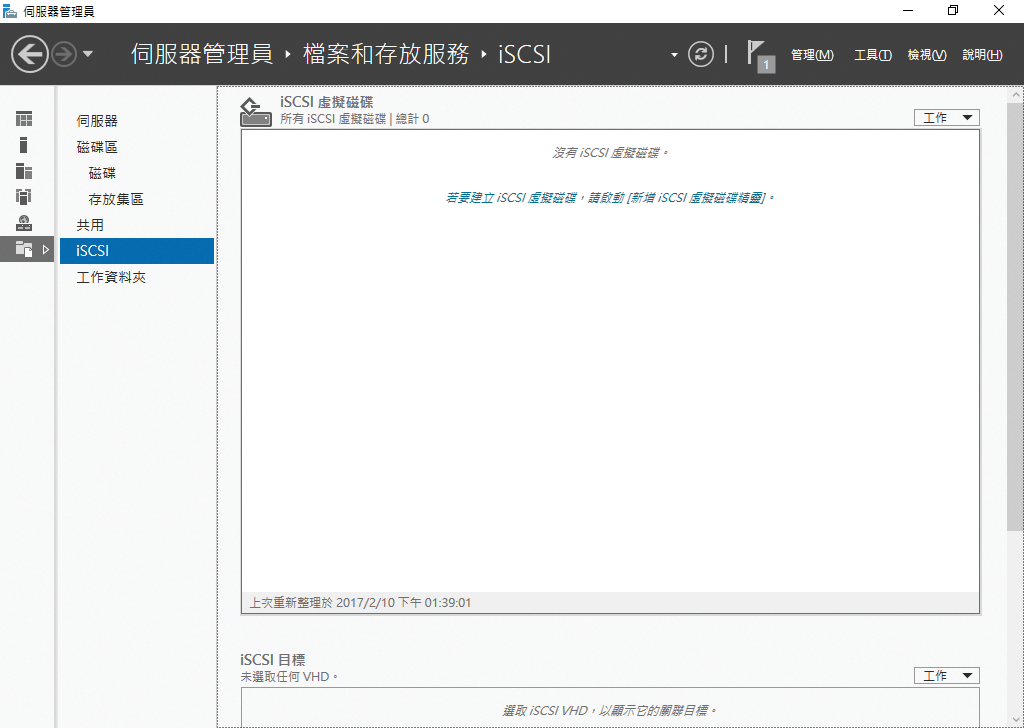1024x728 pixels.
Task: Click iSCSI in the breadcrumb title
Action: tap(524, 54)
